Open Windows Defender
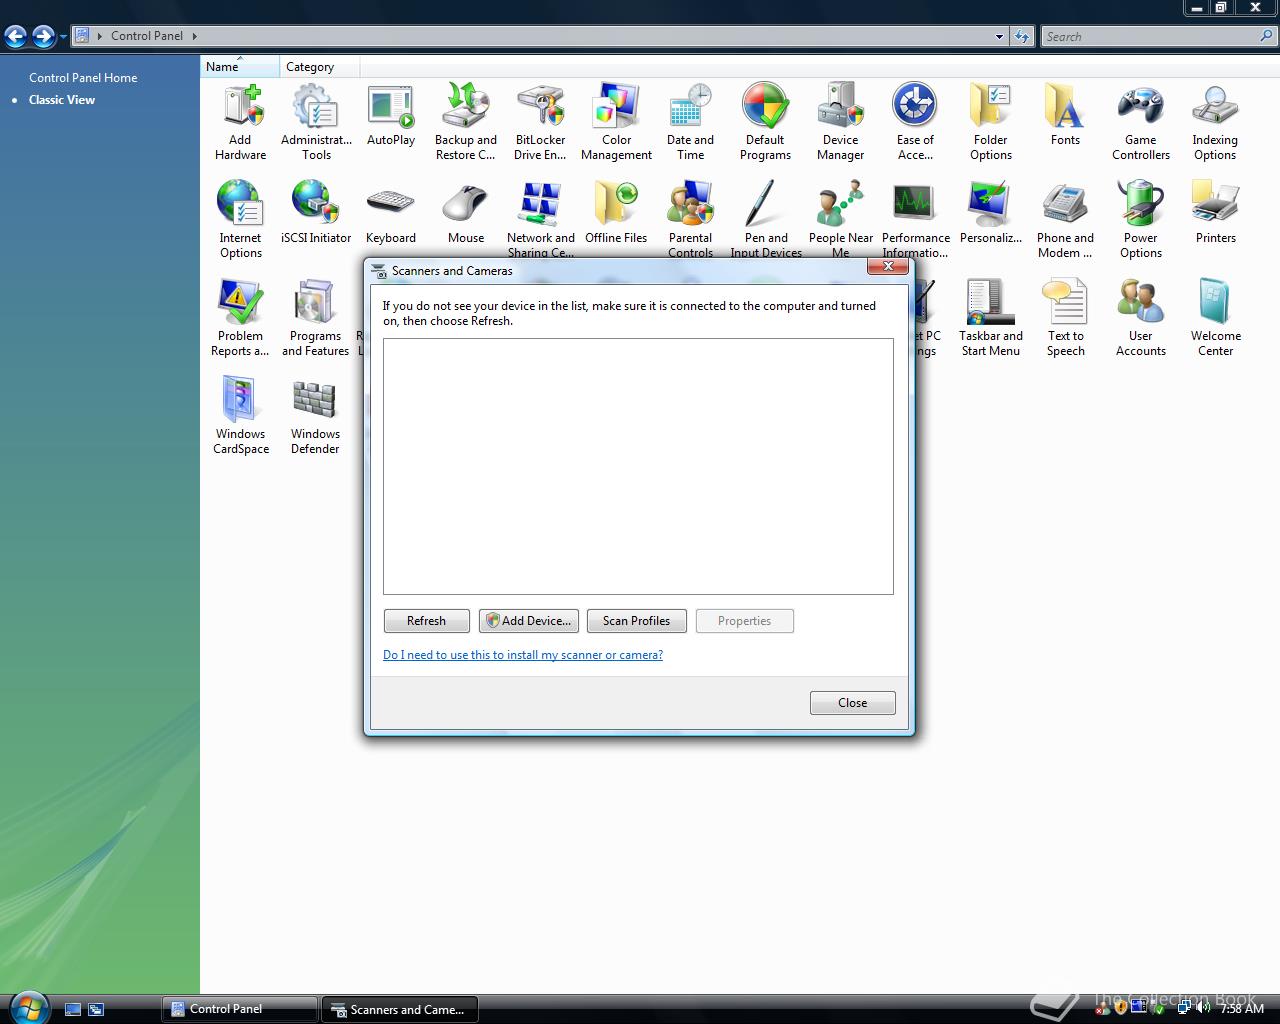 coord(316,416)
